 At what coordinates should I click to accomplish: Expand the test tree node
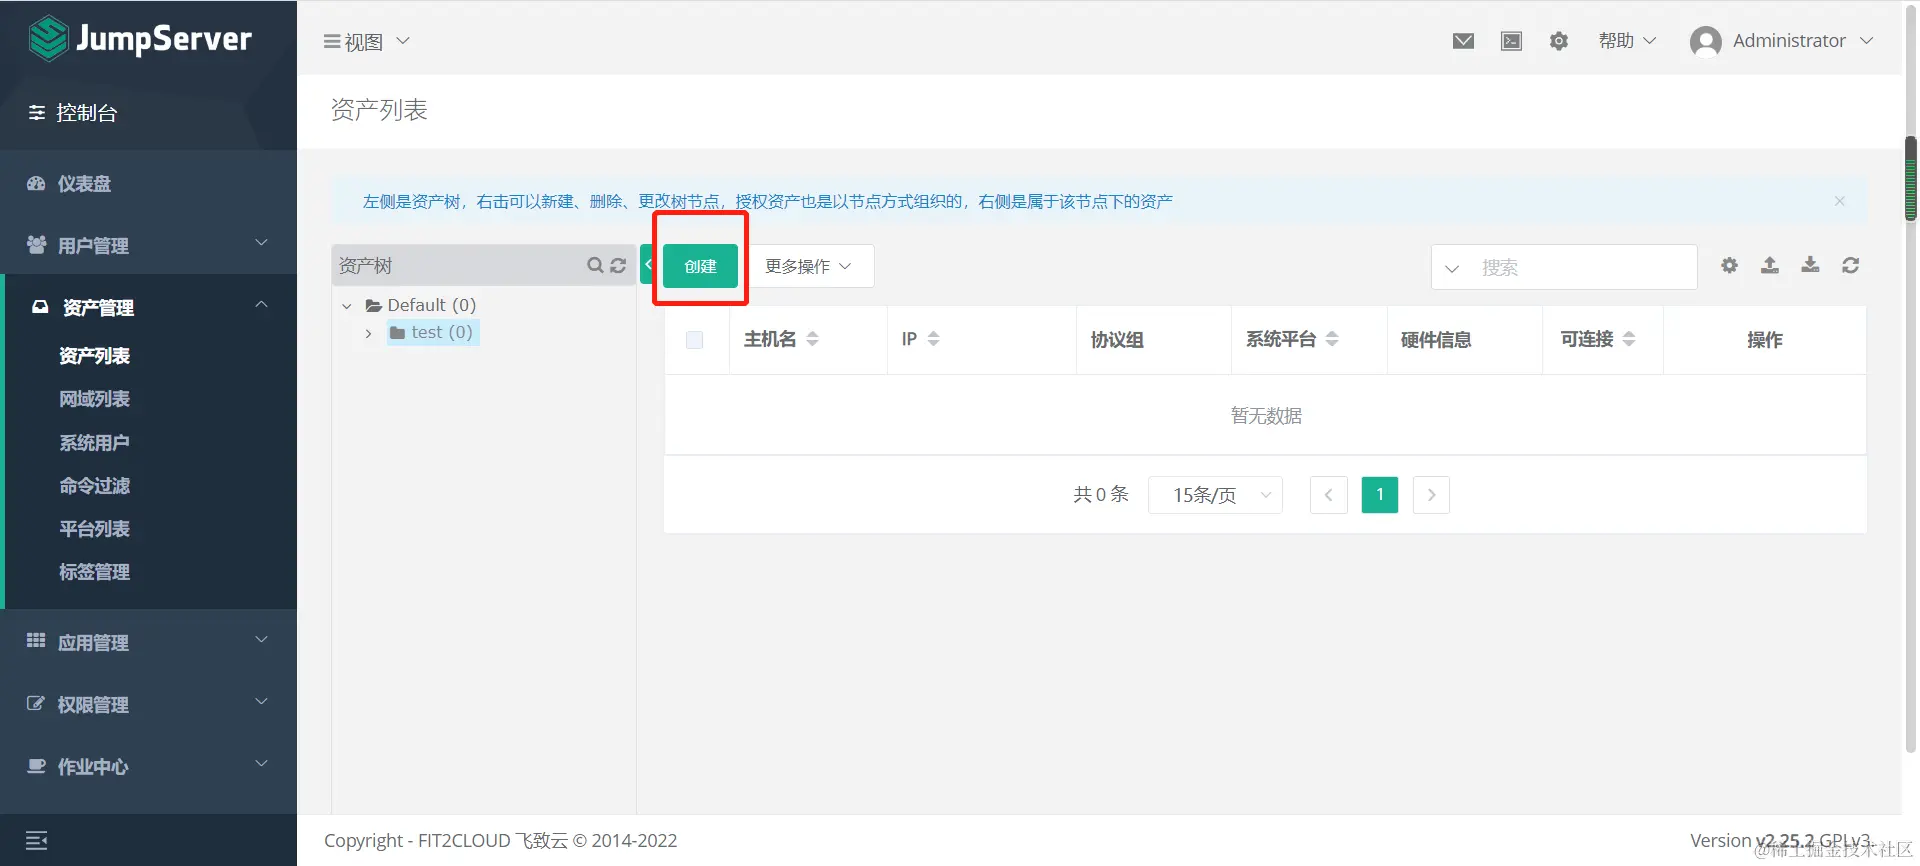coord(369,333)
